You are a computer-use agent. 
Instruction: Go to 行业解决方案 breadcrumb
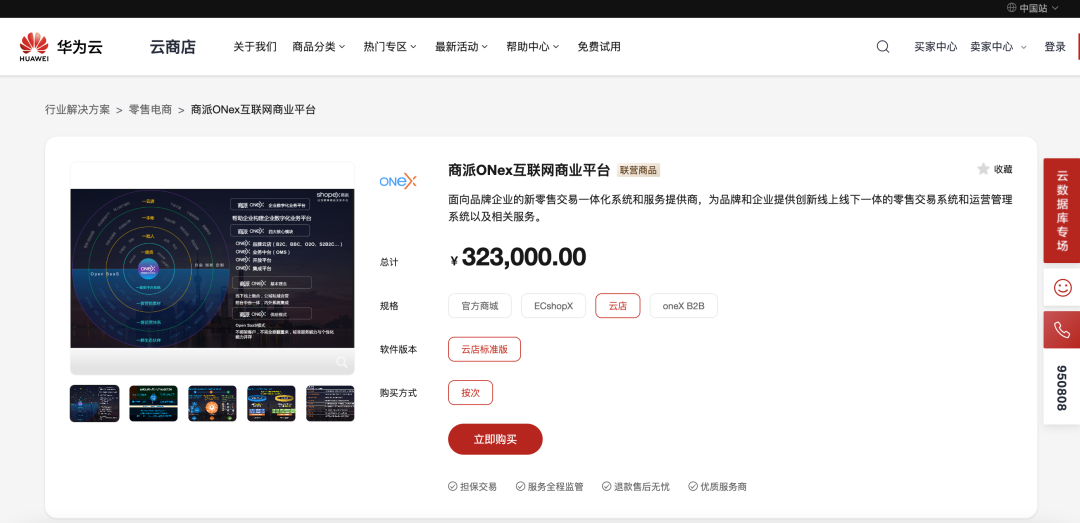[x=77, y=110]
